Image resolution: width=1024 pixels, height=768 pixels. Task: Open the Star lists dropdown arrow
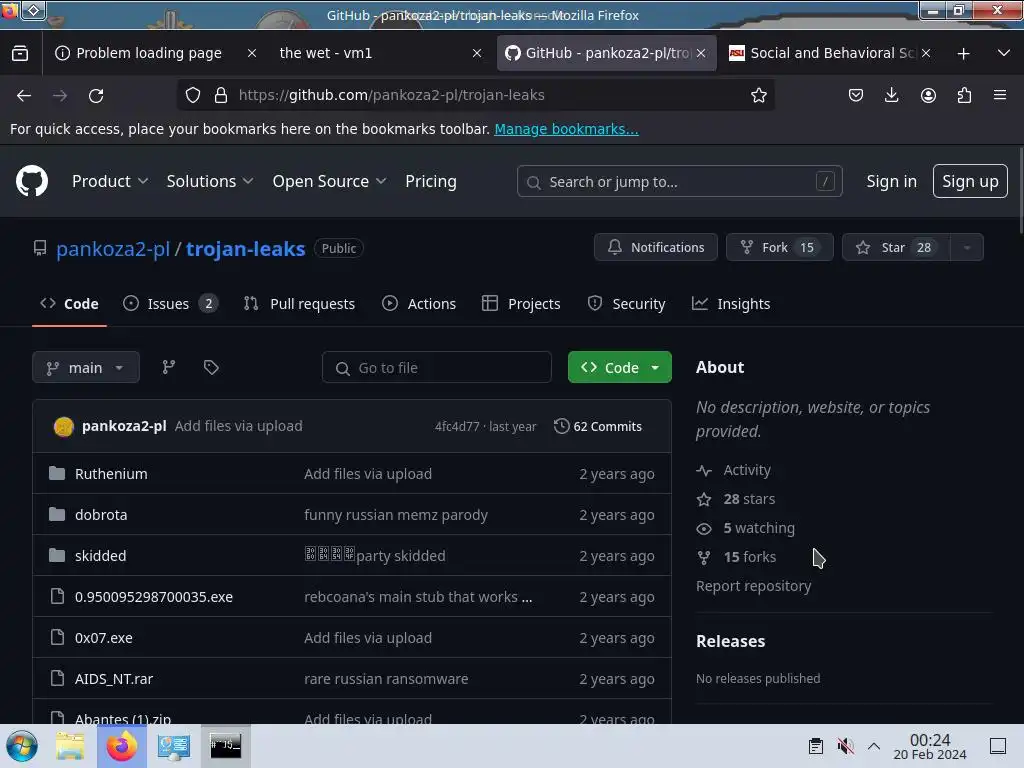click(967, 248)
